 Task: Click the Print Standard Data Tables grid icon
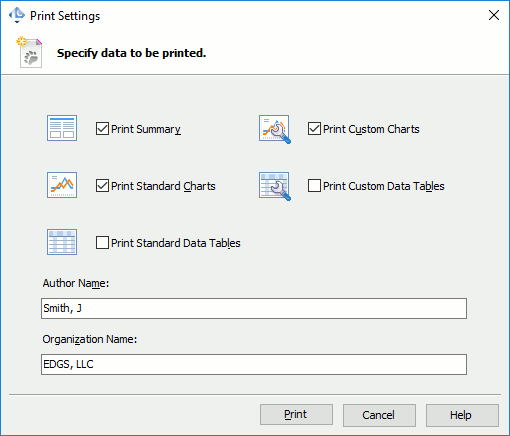pyautogui.click(x=62, y=242)
